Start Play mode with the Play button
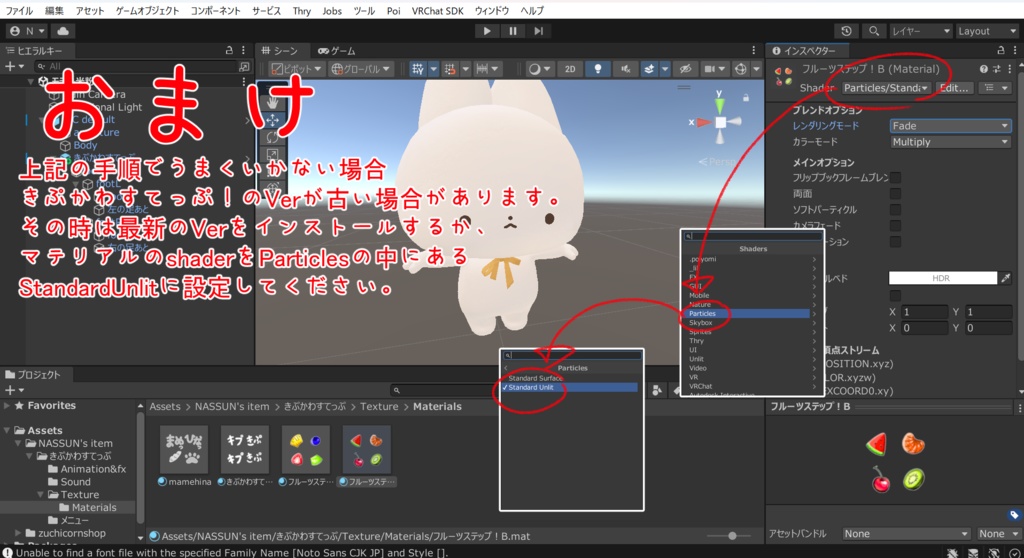 [487, 31]
